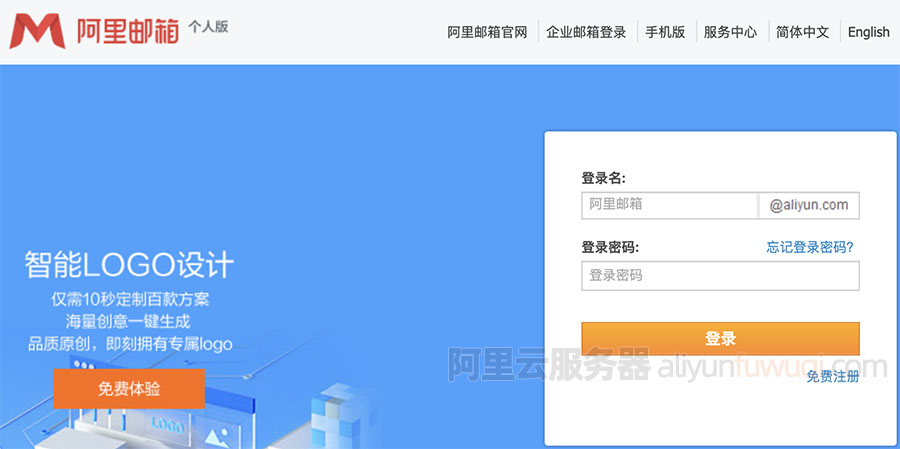Click the red M mail logo icon
The image size is (900, 449).
(x=39, y=32)
